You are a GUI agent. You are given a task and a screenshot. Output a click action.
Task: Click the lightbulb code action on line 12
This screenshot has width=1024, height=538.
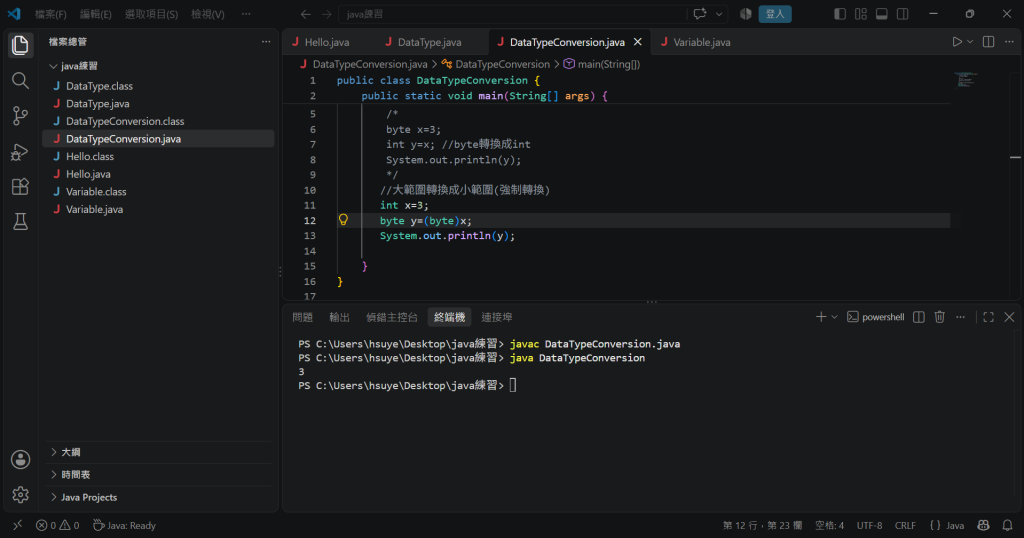[343, 220]
